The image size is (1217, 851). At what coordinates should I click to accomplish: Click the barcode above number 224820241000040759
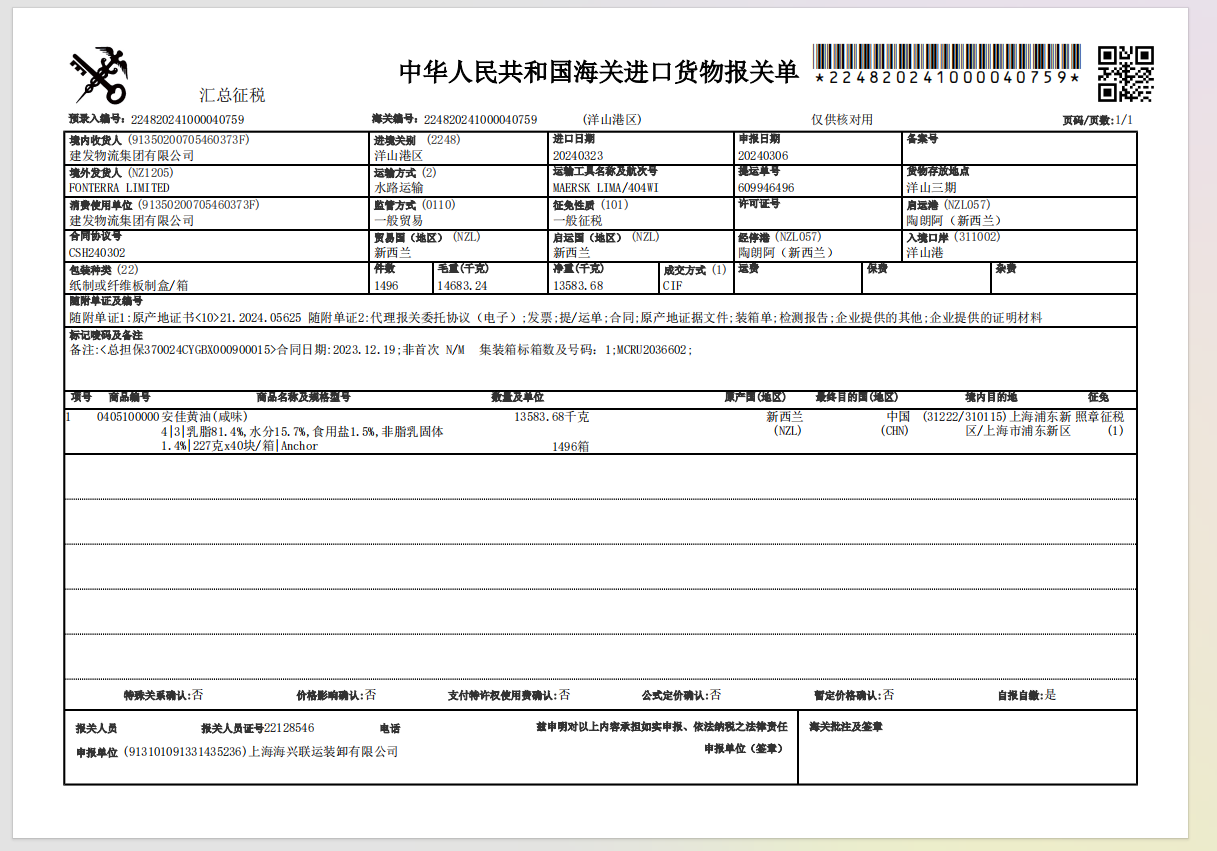(x=946, y=56)
